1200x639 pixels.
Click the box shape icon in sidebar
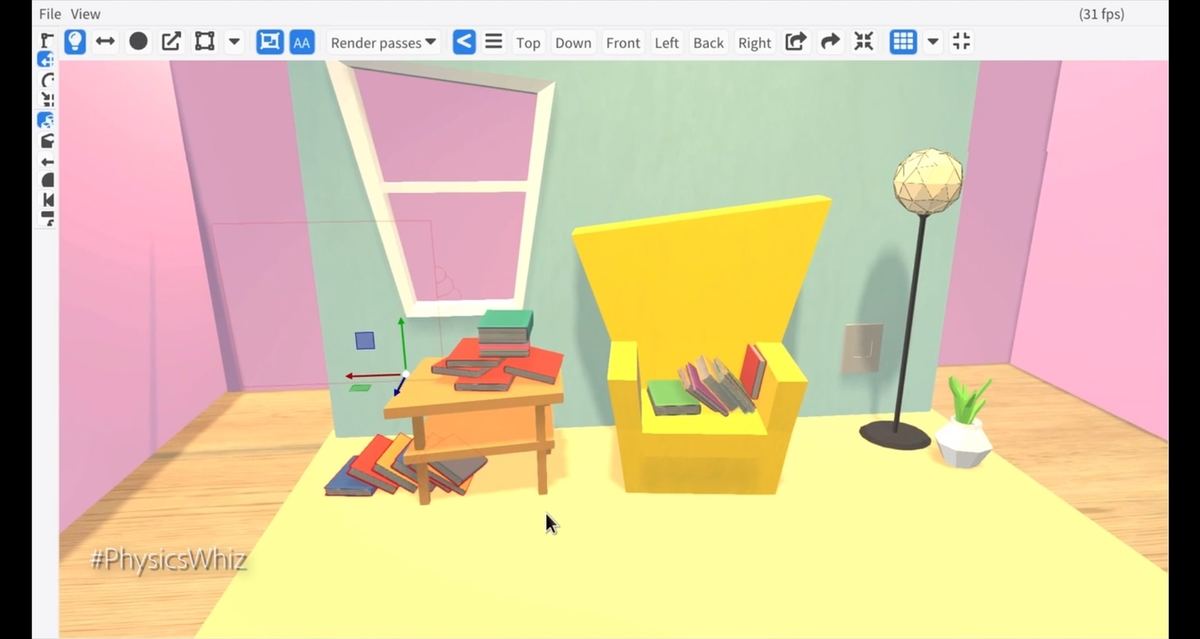(47, 141)
